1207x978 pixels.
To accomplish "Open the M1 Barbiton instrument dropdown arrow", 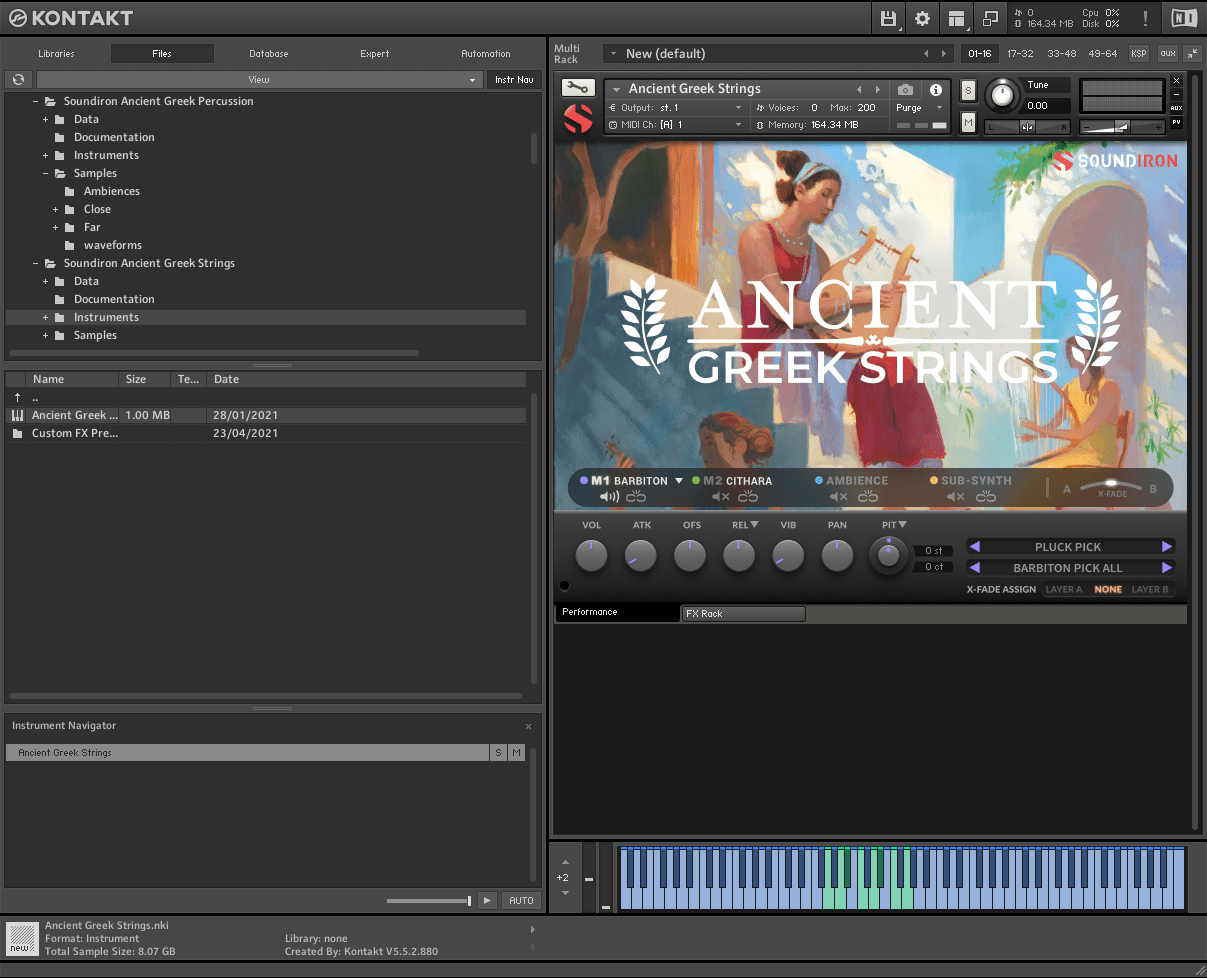I will [679, 481].
